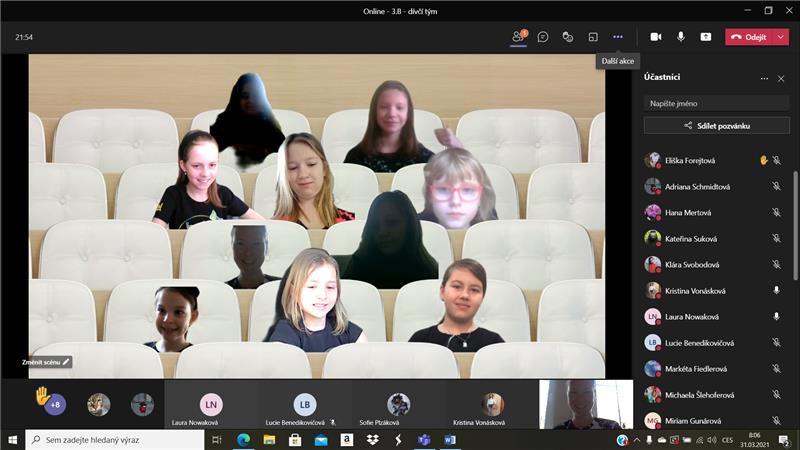The width and height of the screenshot is (800, 450).
Task: Close the Účastníci panel
Action: tap(781, 78)
